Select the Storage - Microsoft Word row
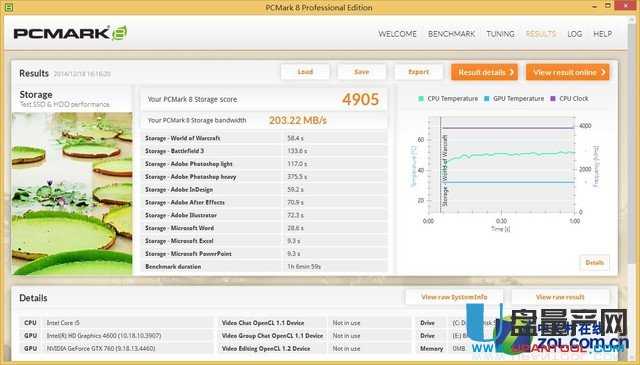This screenshot has height=365, width=640. (264, 228)
